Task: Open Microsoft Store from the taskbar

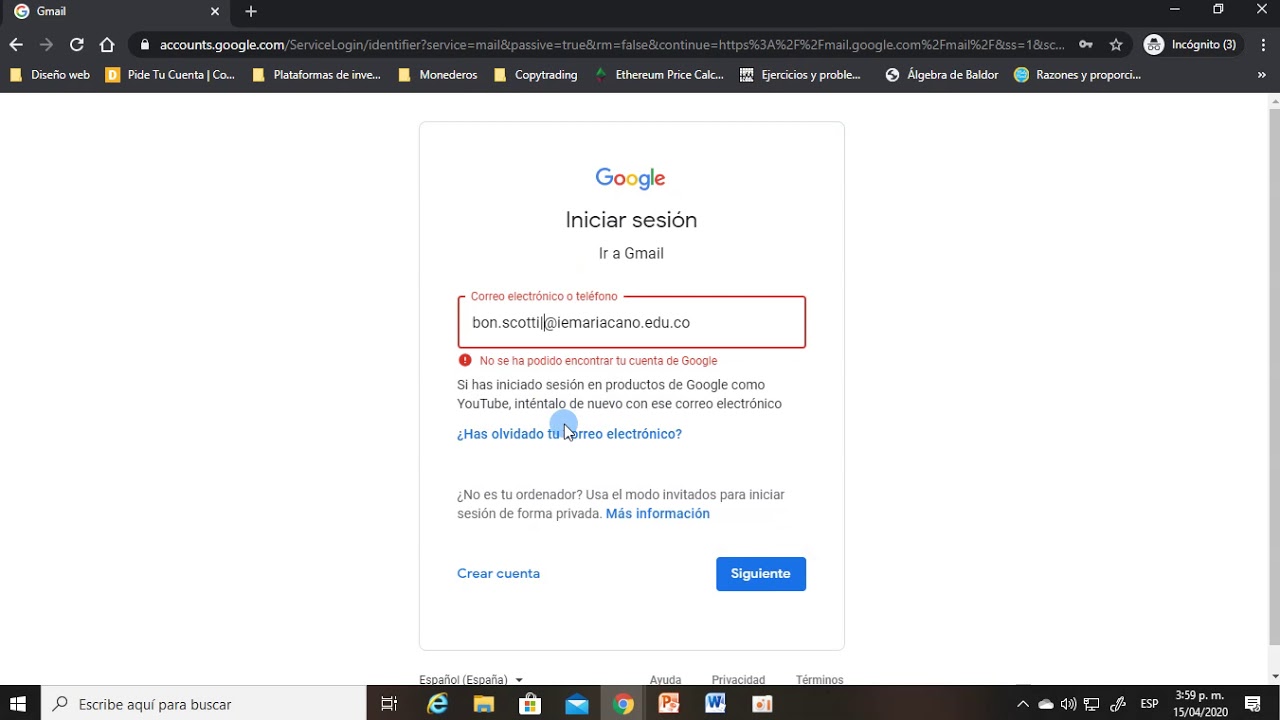Action: point(530,704)
